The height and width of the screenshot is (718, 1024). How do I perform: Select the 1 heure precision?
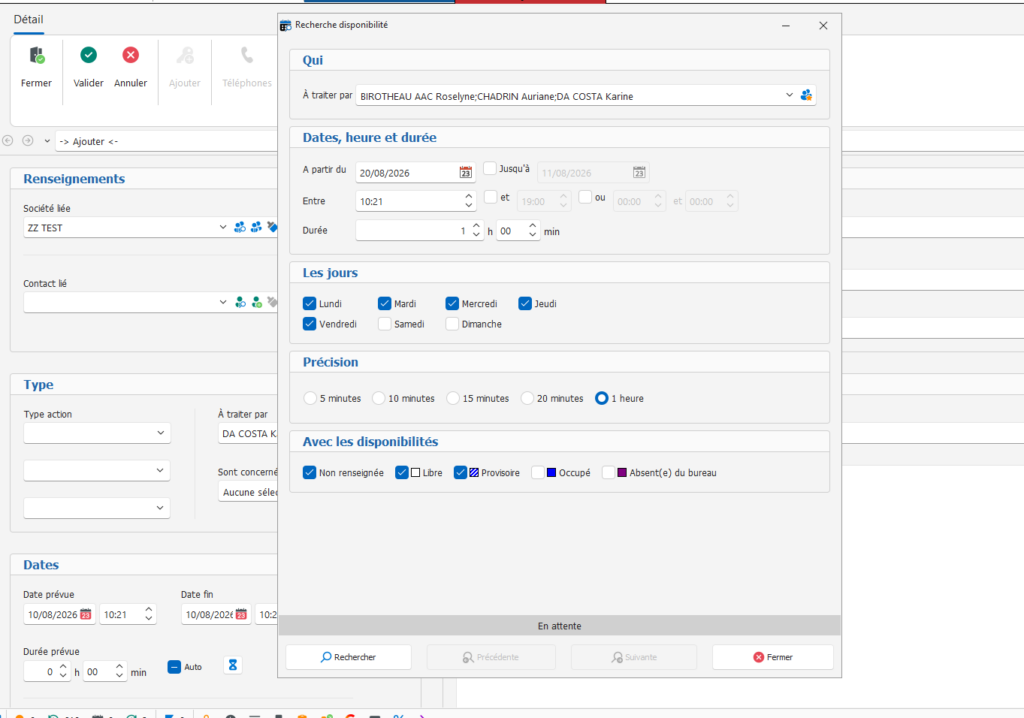[x=601, y=399]
